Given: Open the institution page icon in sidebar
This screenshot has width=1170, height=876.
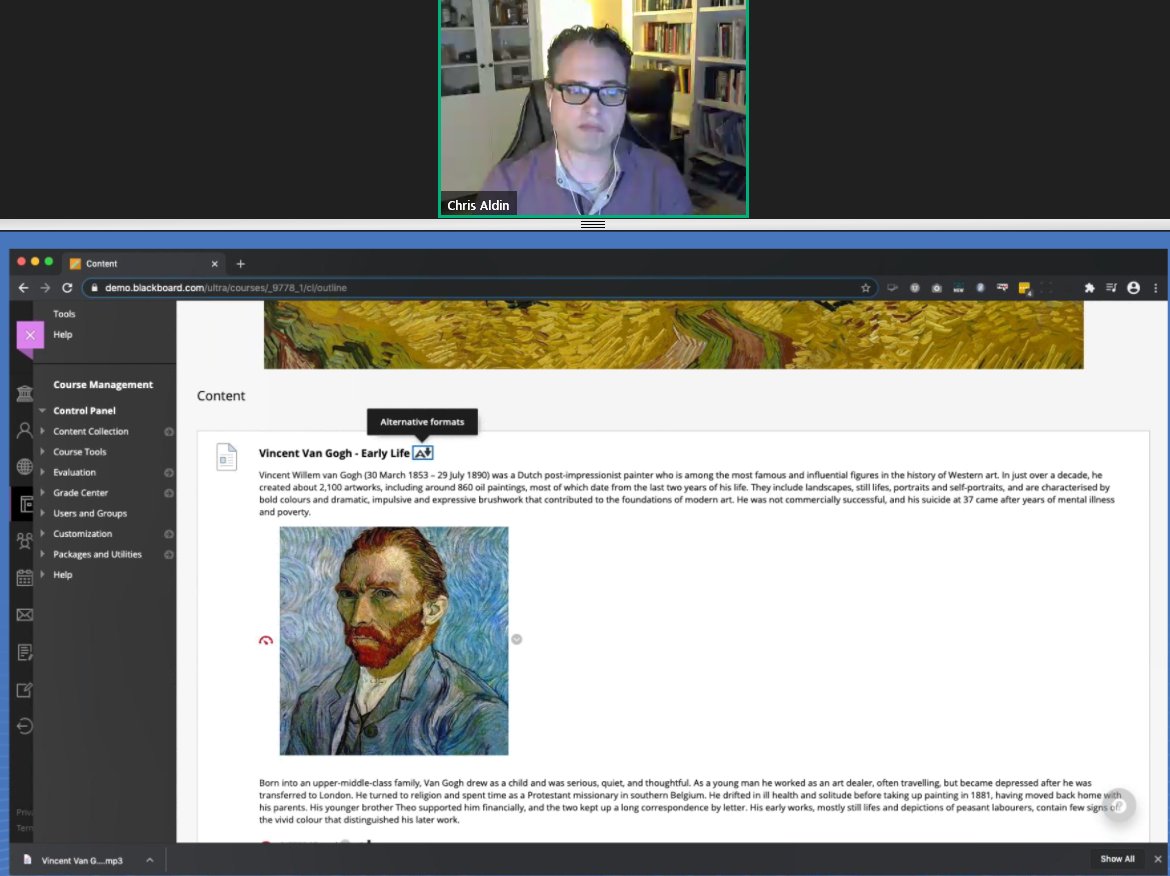Looking at the screenshot, I should pyautogui.click(x=23, y=394).
